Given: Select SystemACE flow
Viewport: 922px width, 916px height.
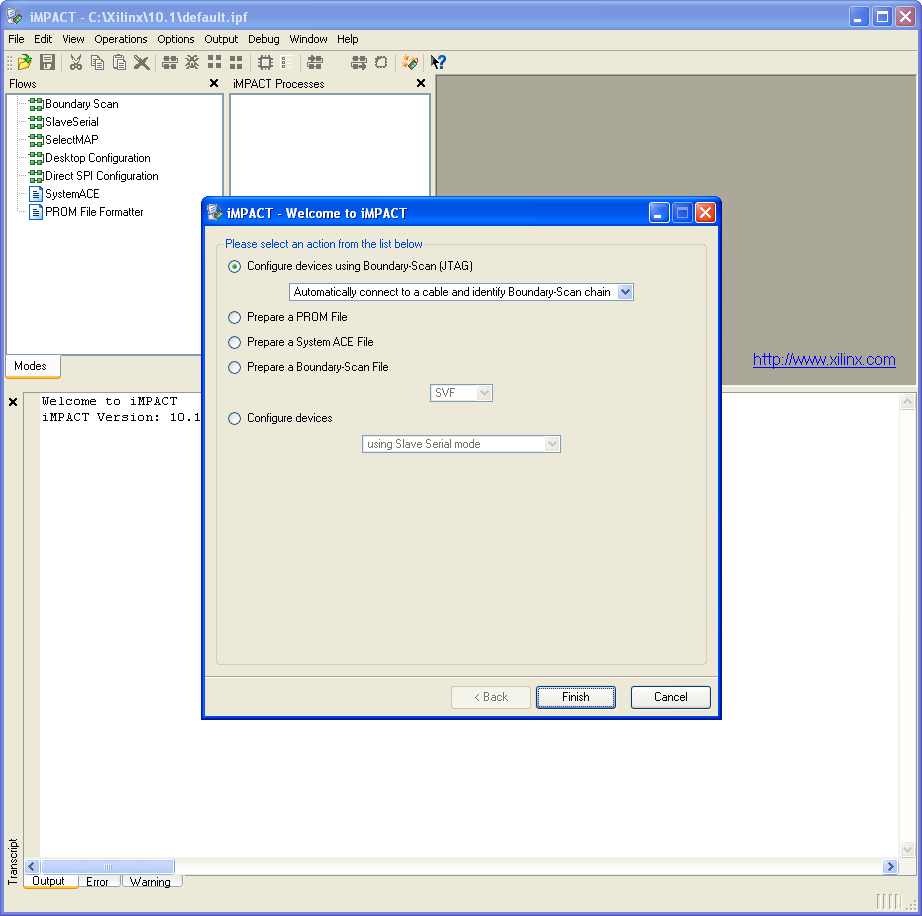Looking at the screenshot, I should 64,194.
